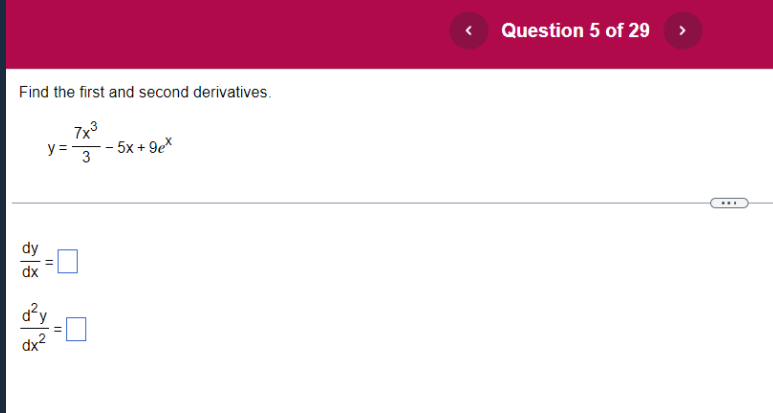This screenshot has width=773, height=413.
Task: Click the equals sign beside the second derivative box
Action: pos(58,329)
